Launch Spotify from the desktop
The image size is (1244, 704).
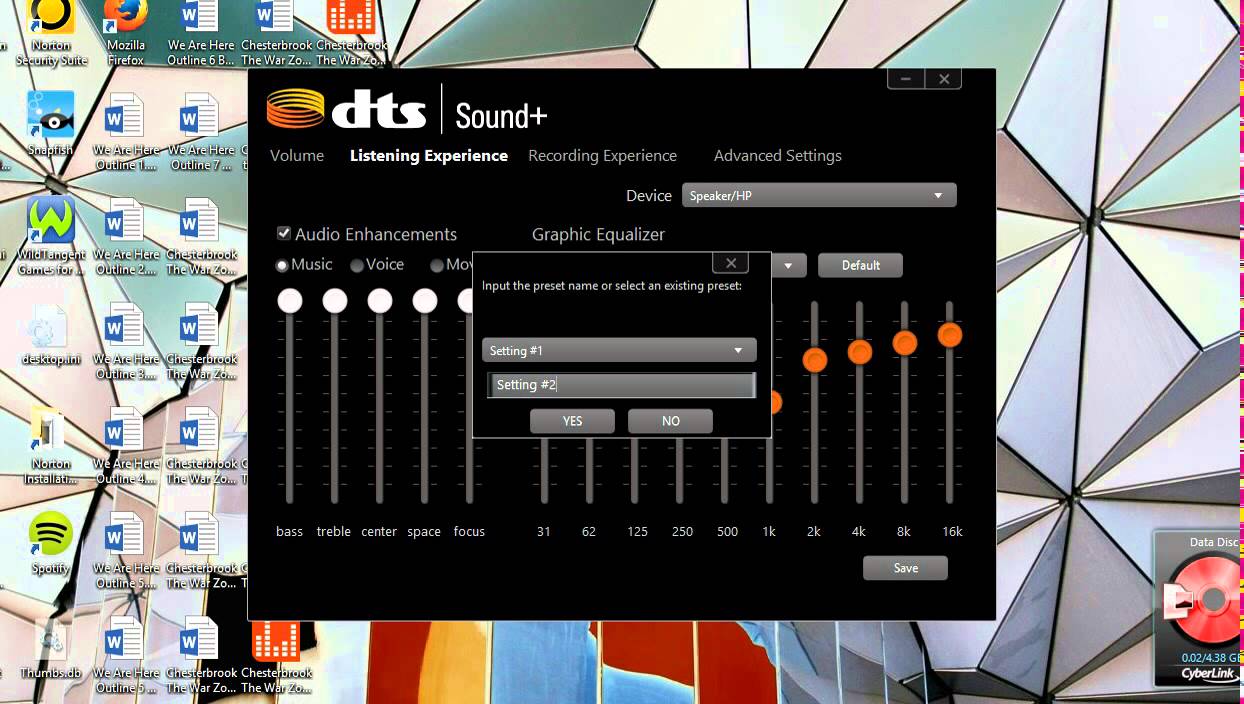point(50,543)
